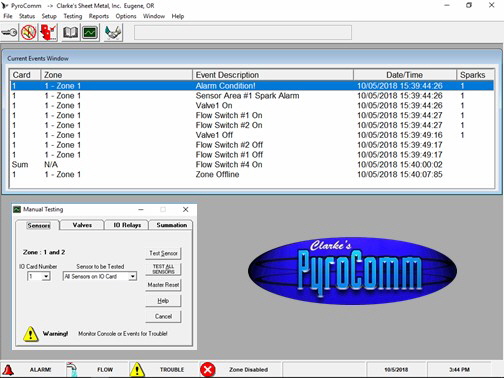Minimize the Manual Testing window

coord(141,209)
